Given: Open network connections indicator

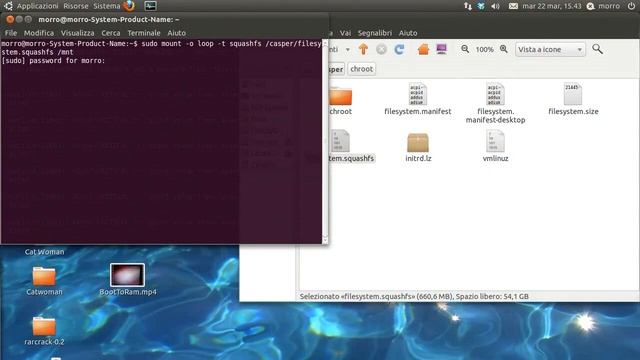Looking at the screenshot, I should click(468, 6).
